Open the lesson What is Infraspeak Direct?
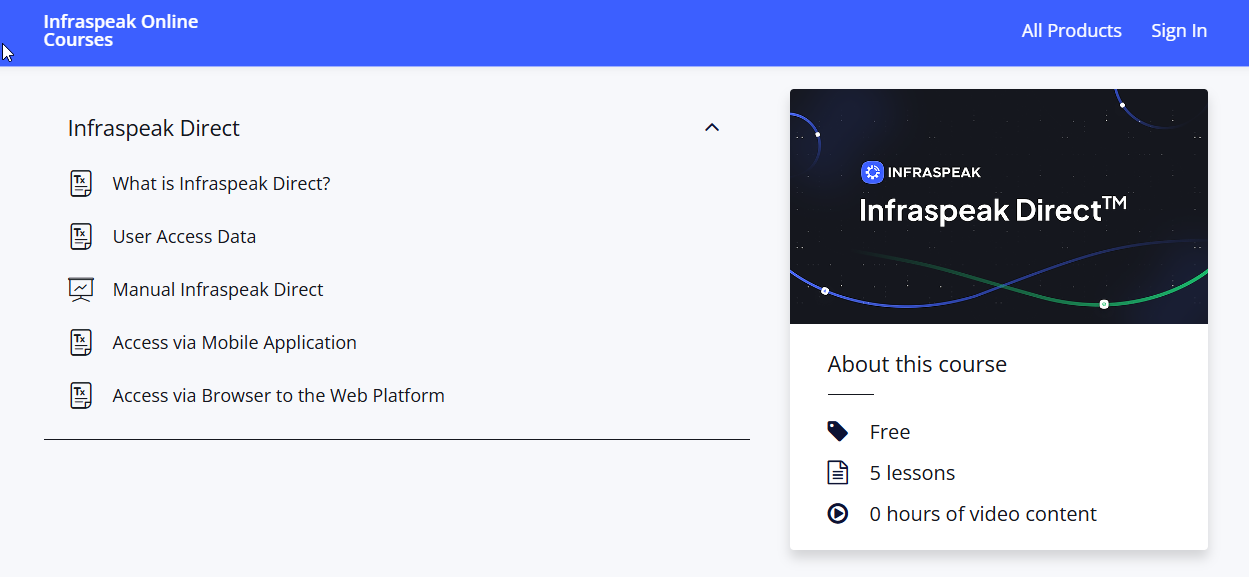The image size is (1249, 577). click(221, 184)
